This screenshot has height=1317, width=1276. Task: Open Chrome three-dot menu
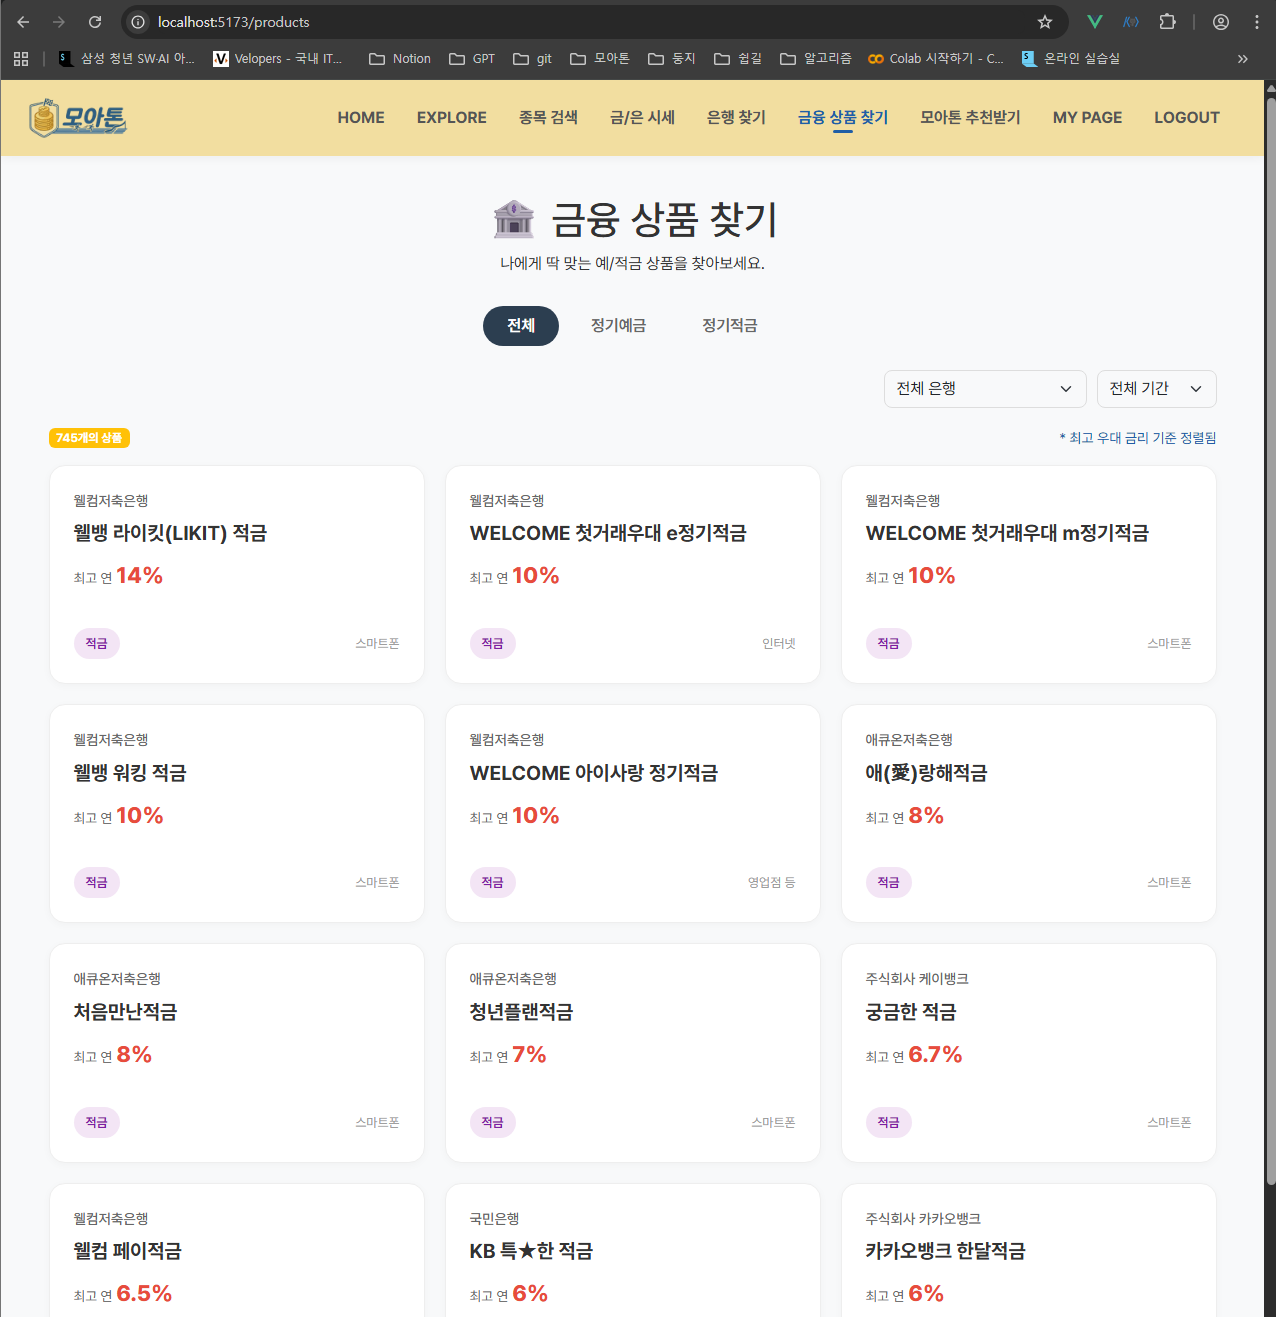click(x=1256, y=22)
